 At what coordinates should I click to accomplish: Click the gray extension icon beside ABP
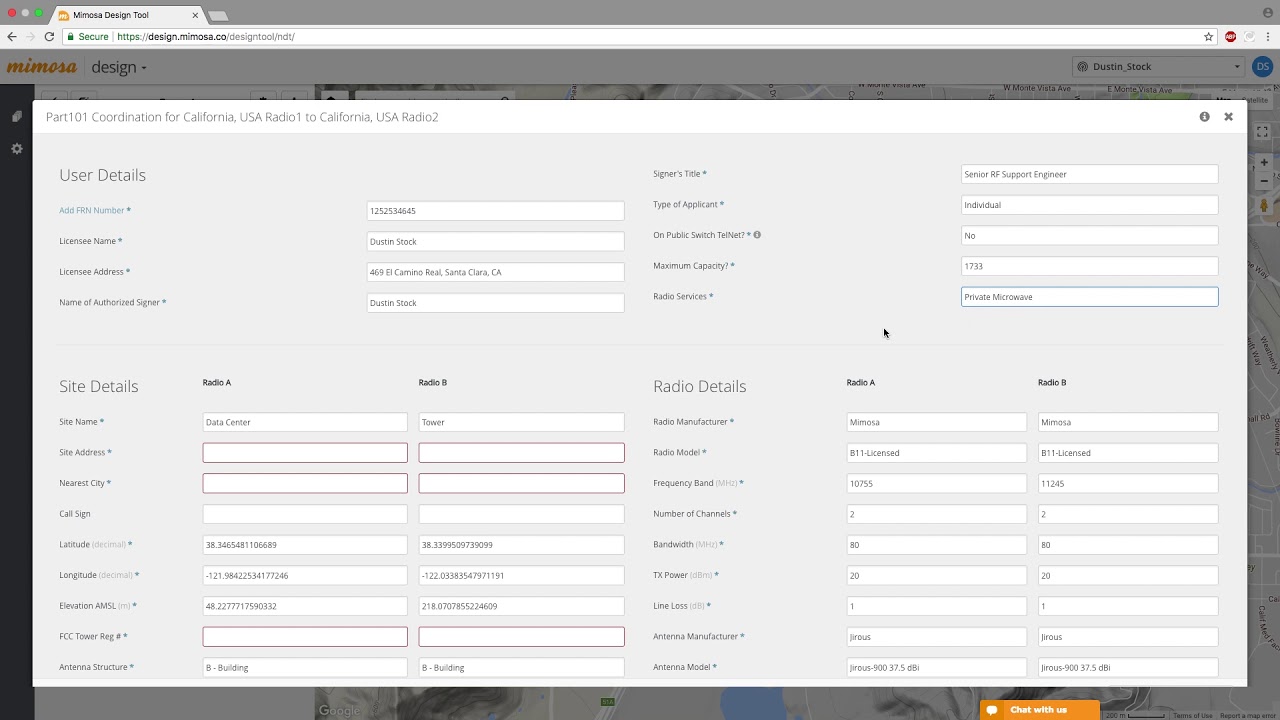(1250, 37)
